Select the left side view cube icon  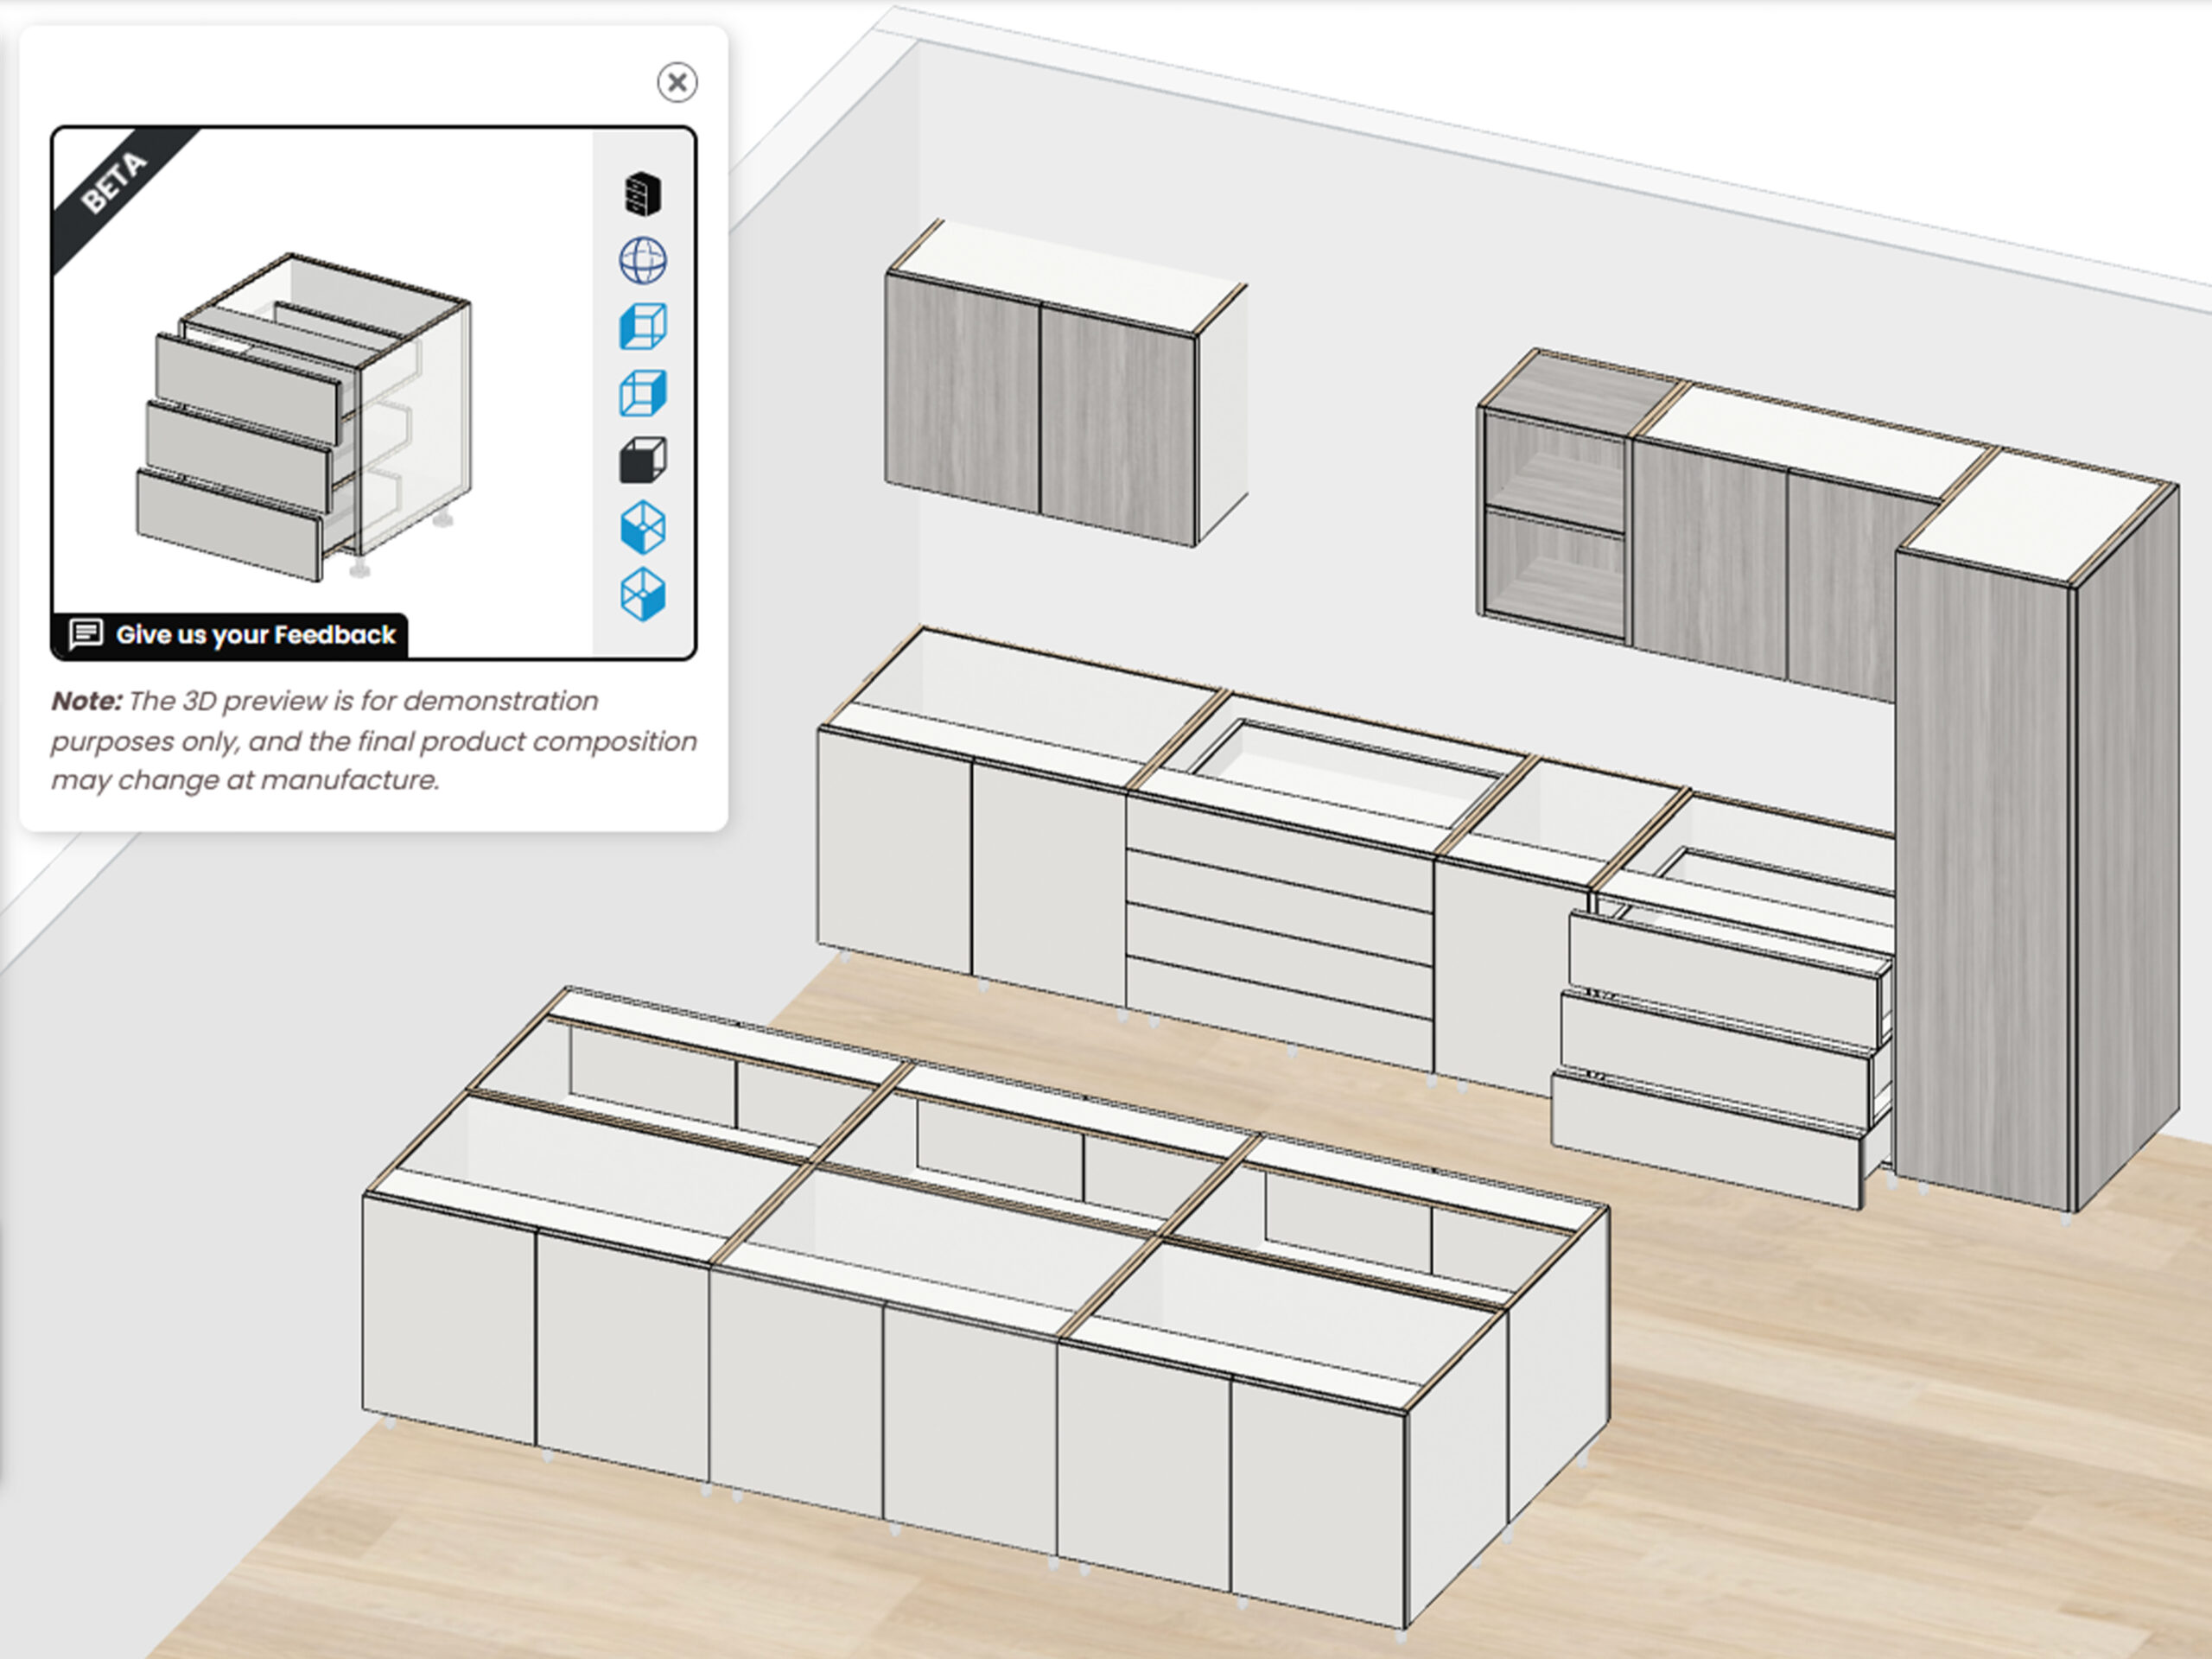click(x=643, y=327)
